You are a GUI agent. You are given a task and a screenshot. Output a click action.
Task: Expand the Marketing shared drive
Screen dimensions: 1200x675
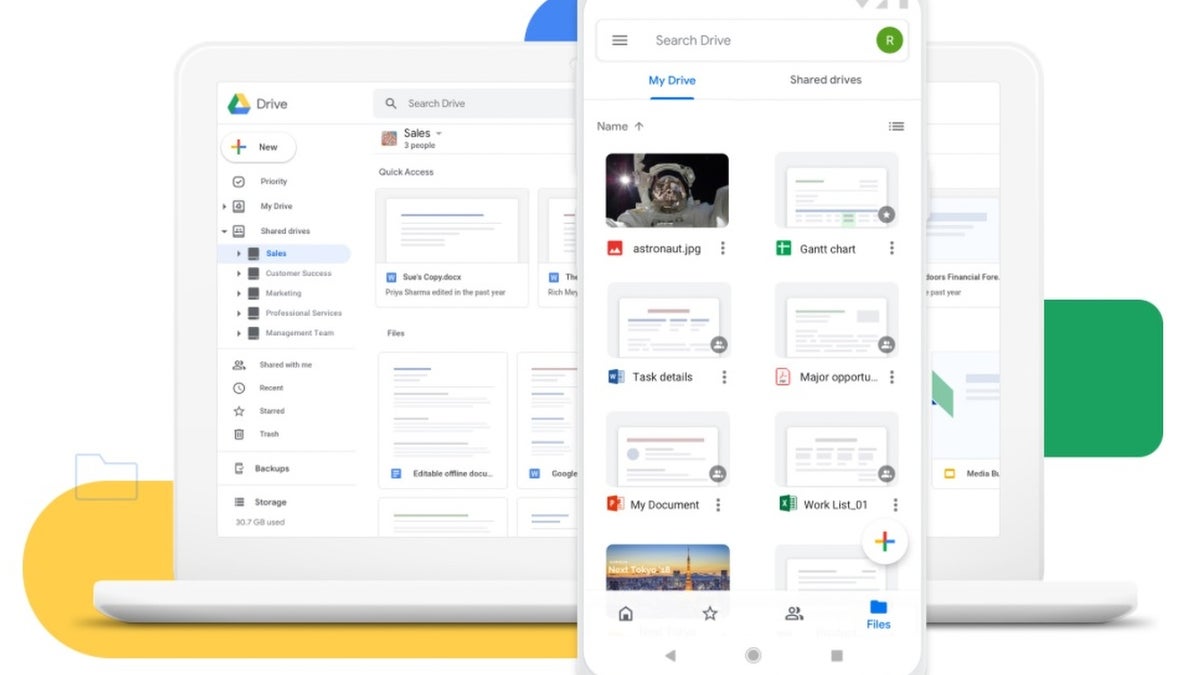tap(238, 294)
